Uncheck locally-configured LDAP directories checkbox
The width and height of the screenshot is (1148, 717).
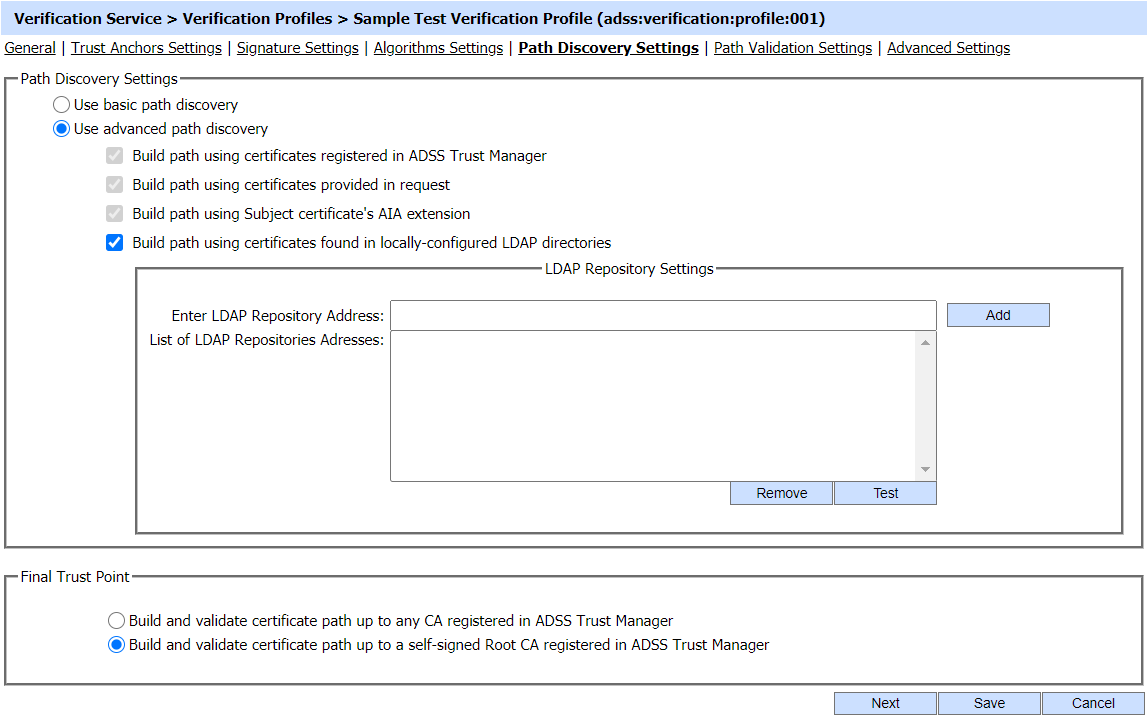click(115, 243)
